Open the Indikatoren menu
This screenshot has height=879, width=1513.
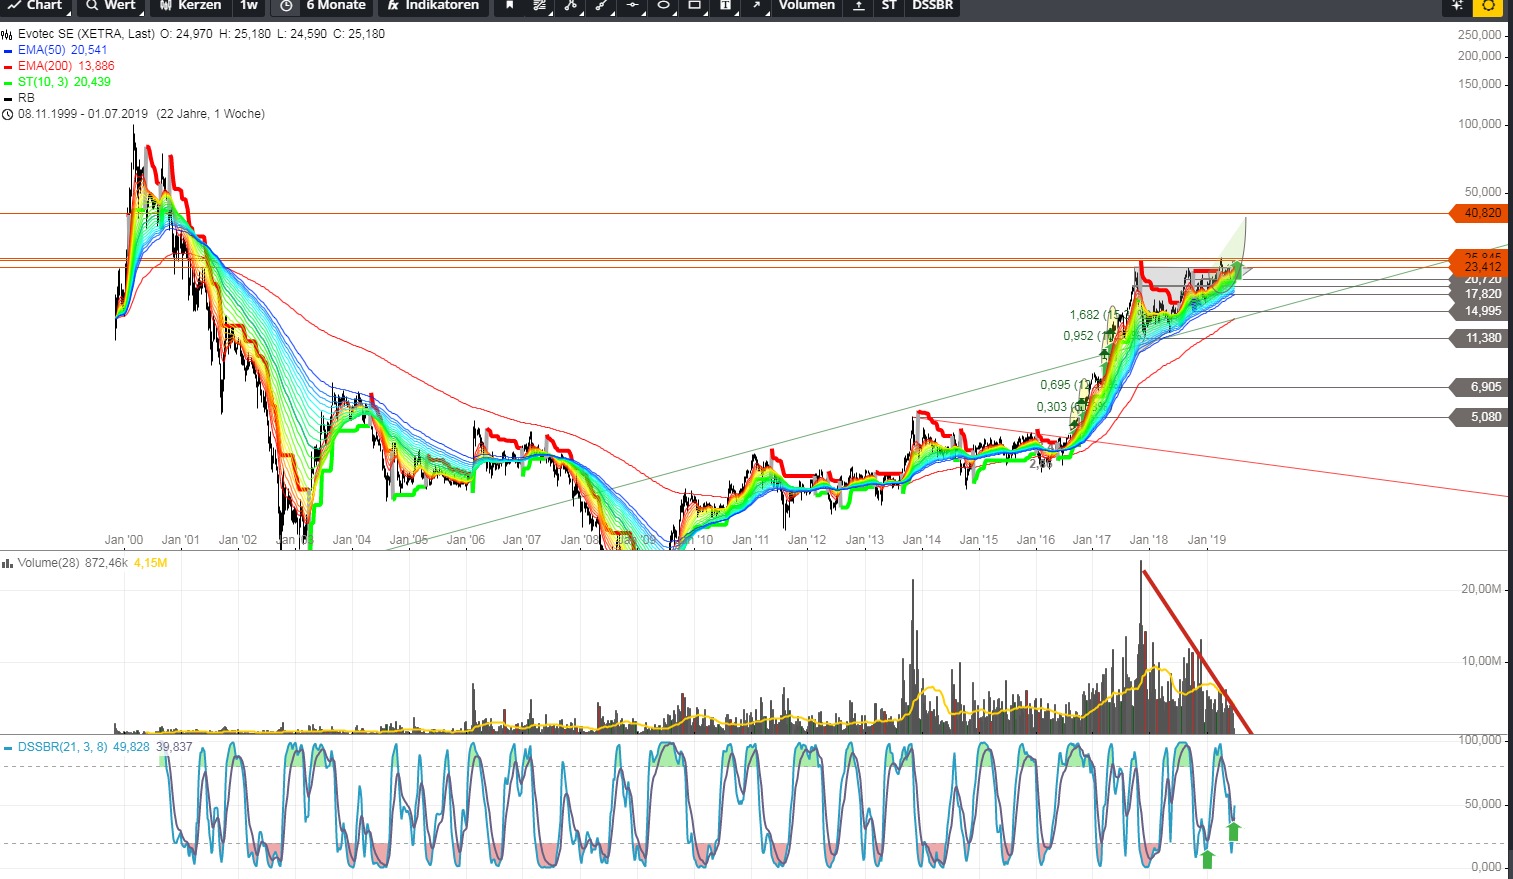tap(432, 6)
